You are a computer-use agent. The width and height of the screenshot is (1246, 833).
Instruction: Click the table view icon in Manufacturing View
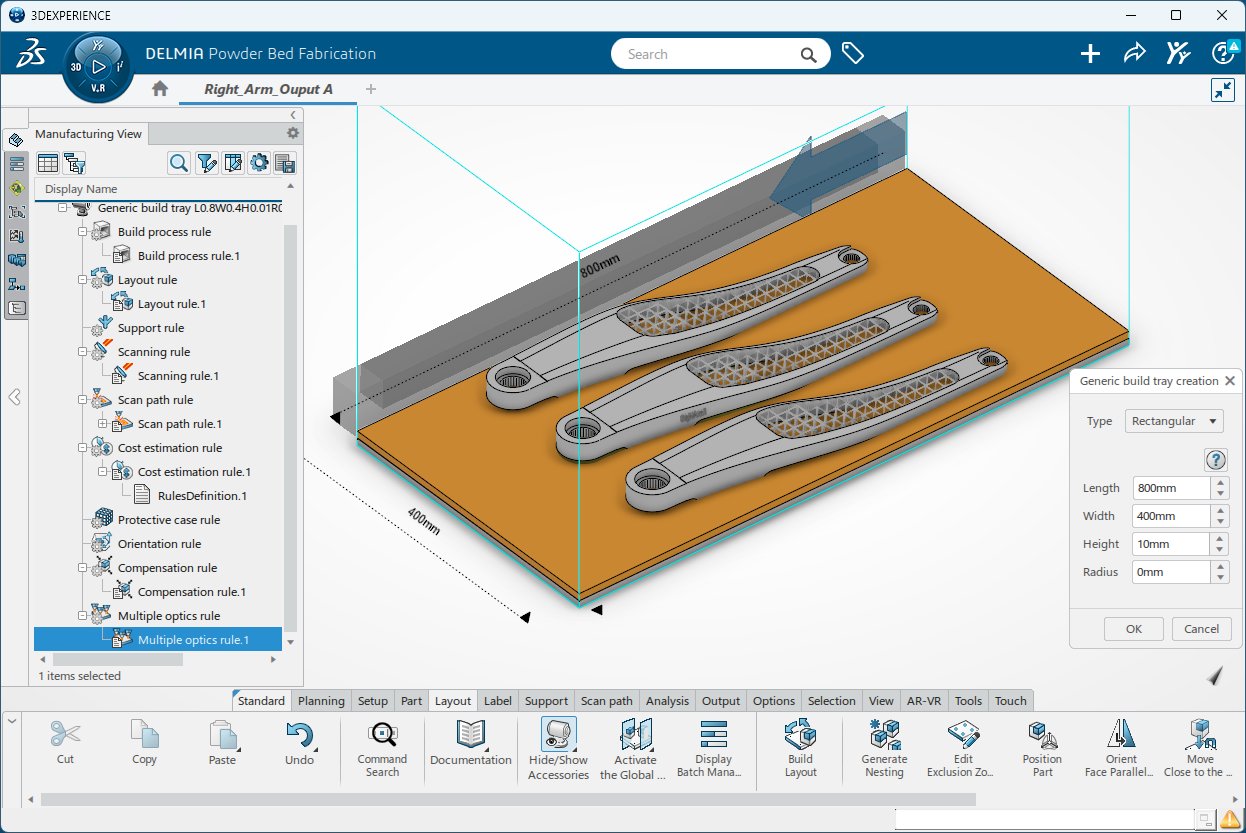[x=47, y=163]
